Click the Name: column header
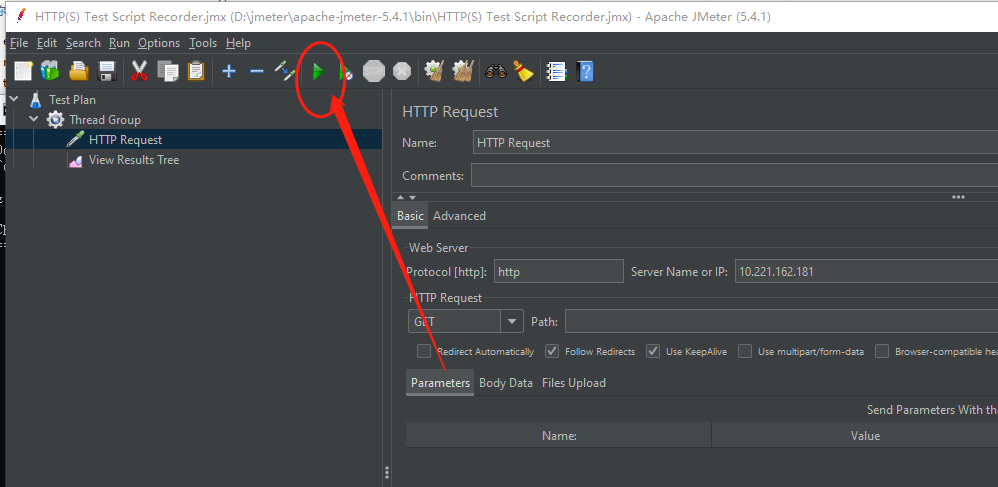 pyautogui.click(x=558, y=435)
